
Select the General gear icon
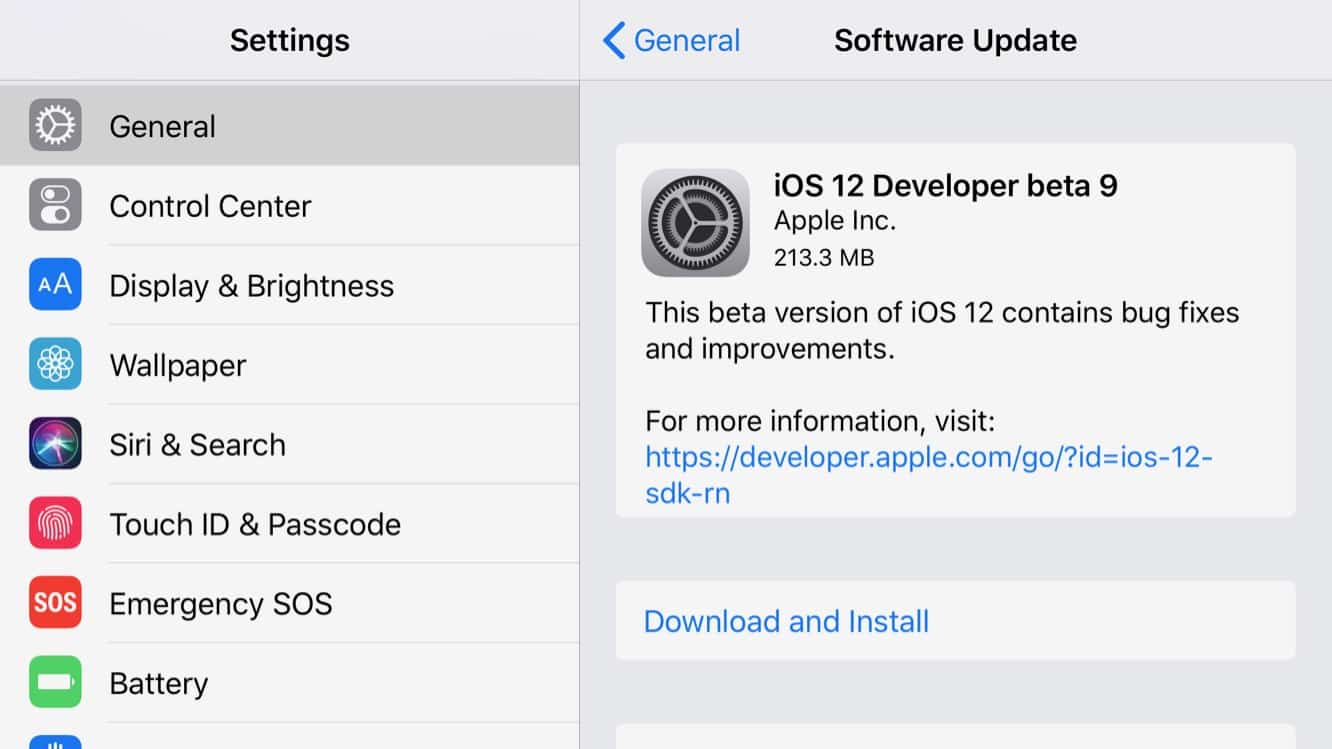pyautogui.click(x=55, y=125)
